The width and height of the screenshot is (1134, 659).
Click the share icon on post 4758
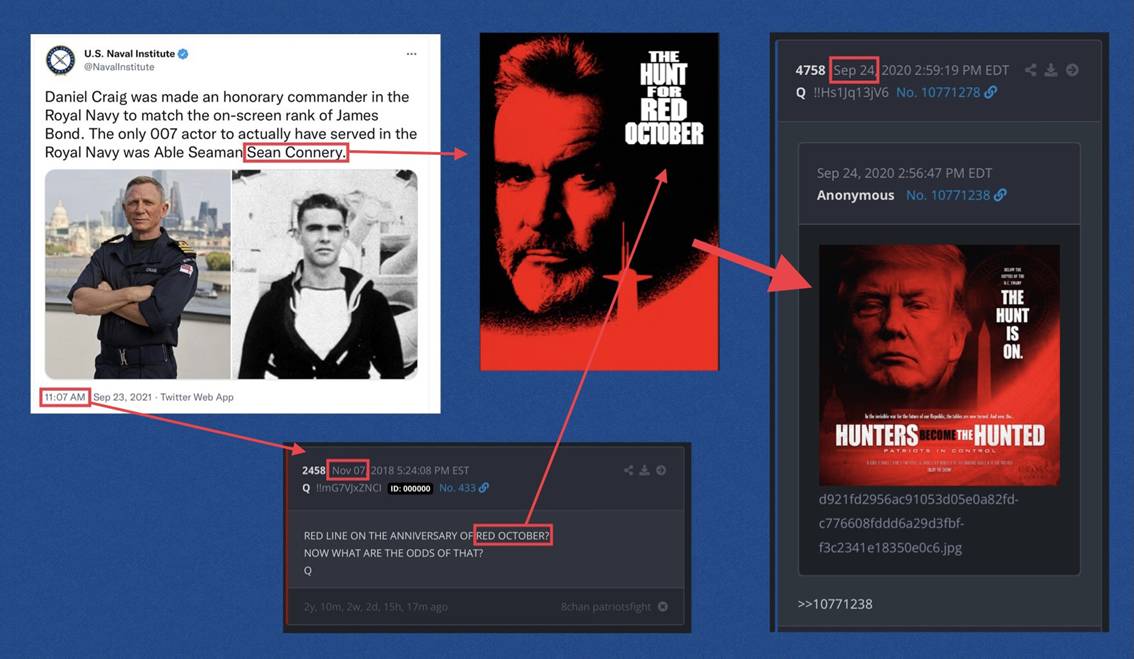[1030, 70]
